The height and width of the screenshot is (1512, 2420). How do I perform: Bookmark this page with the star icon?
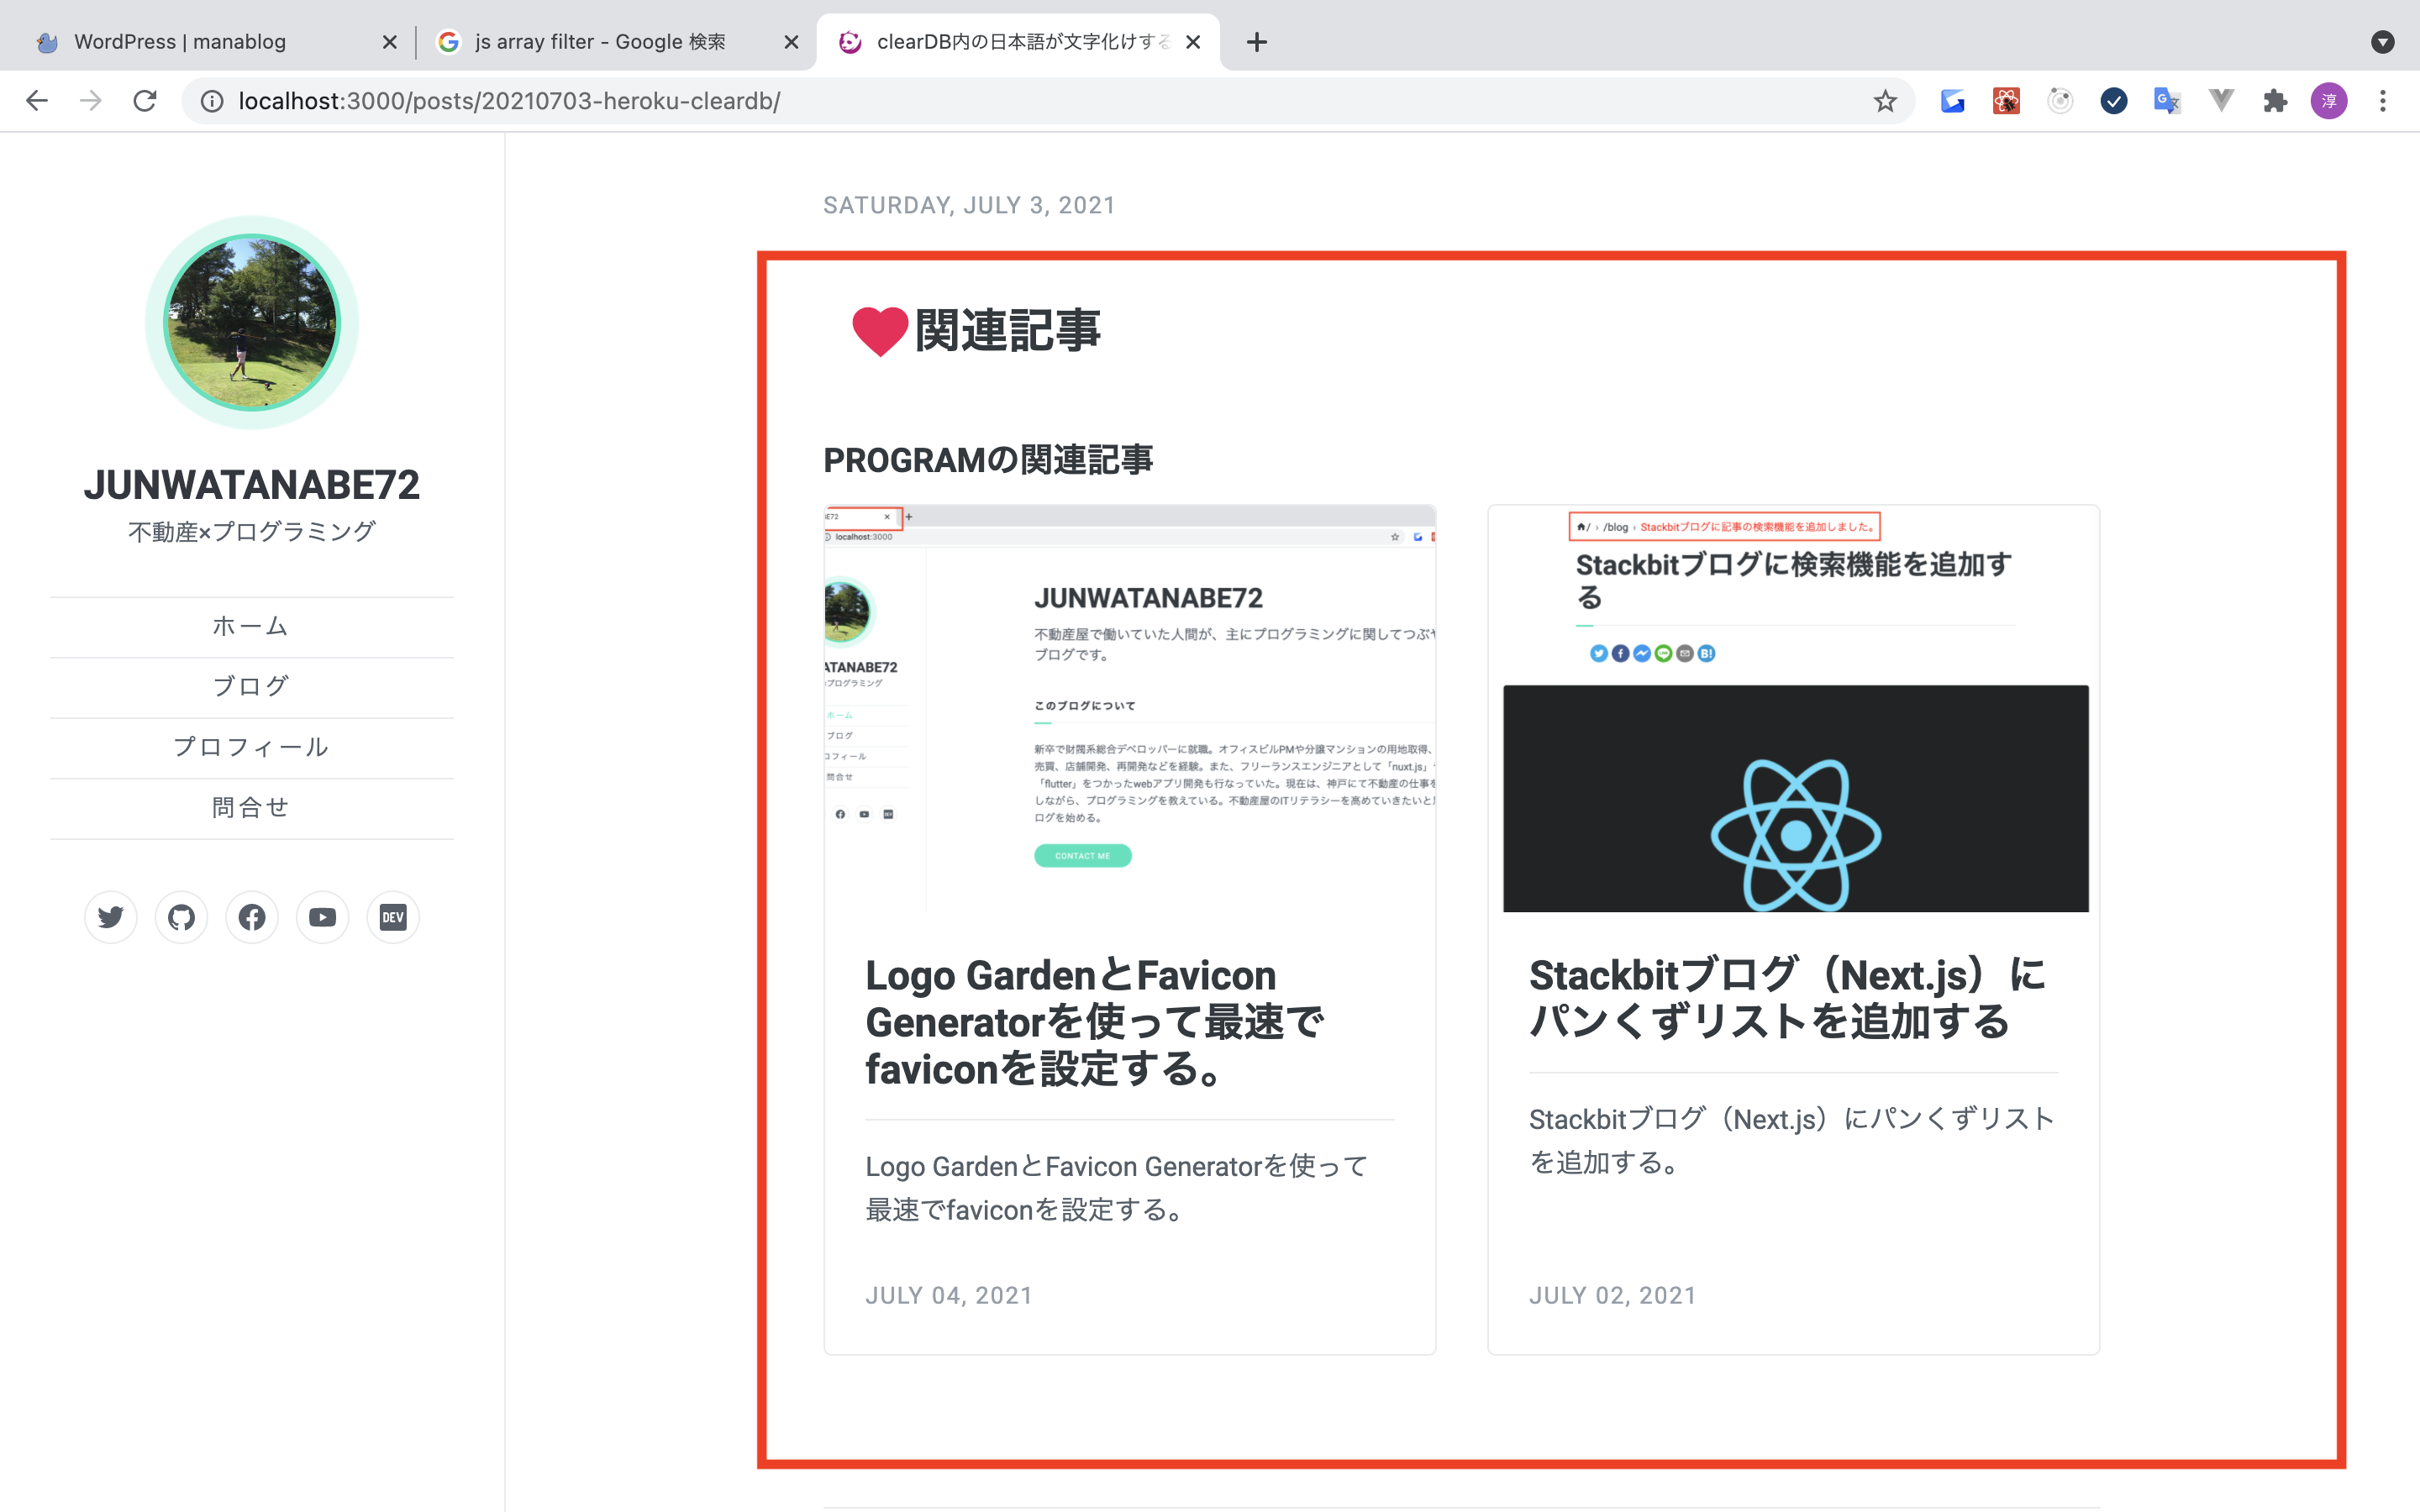pos(1885,101)
